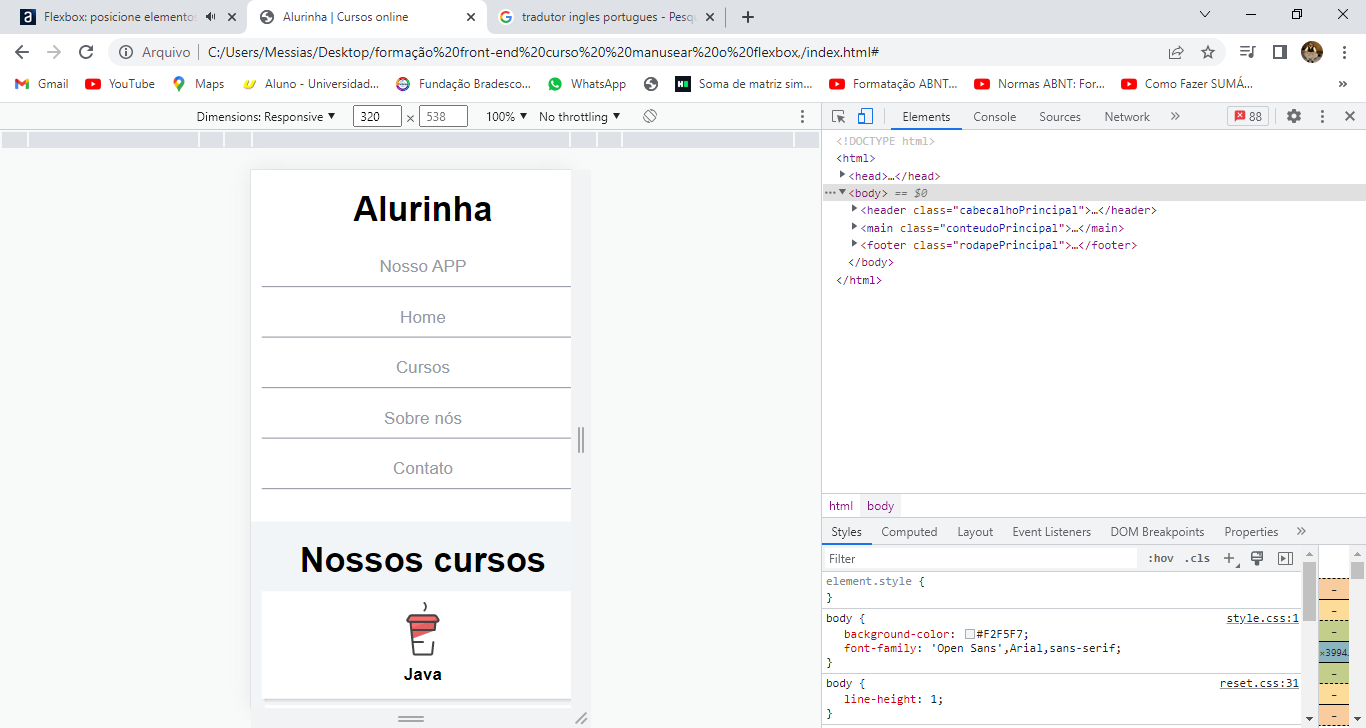The width and height of the screenshot is (1366, 728).
Task: Open the Properties tab
Action: [1251, 532]
